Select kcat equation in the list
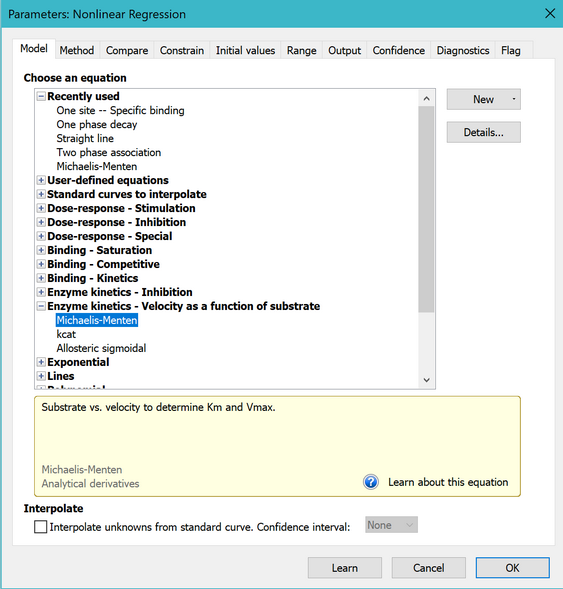The image size is (563, 589). click(66, 334)
